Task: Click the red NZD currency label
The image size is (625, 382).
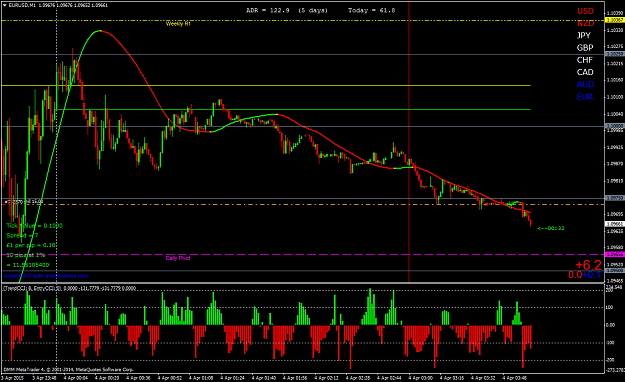Action: [x=585, y=23]
